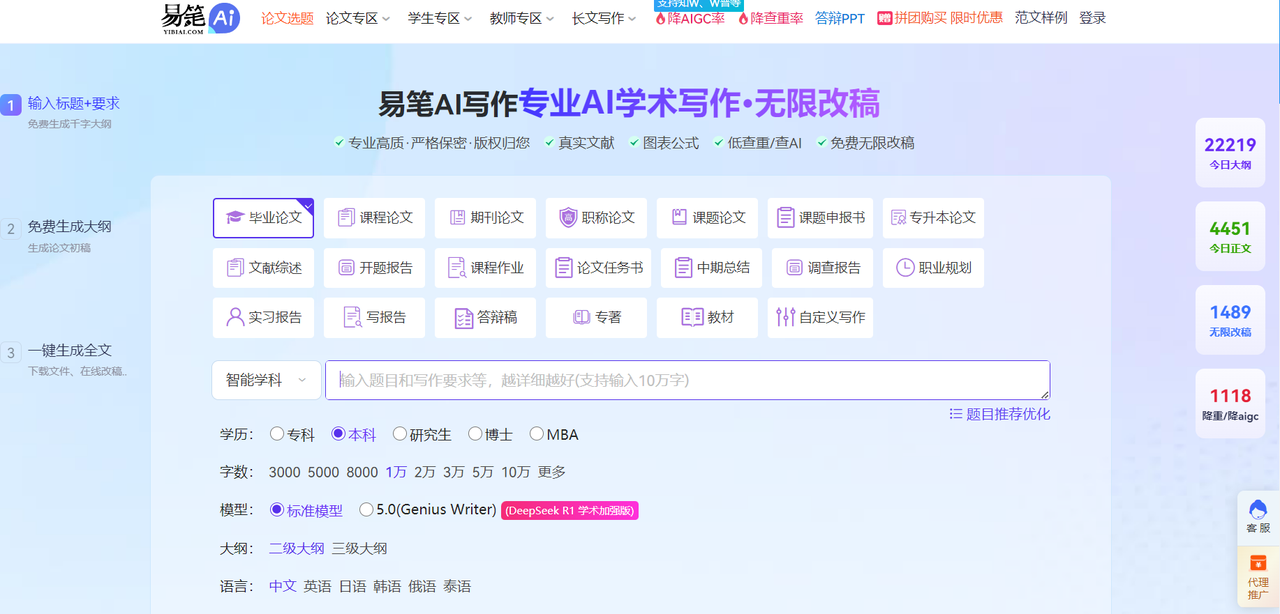Select the 职称论文 shield icon
Image resolution: width=1280 pixels, height=614 pixels.
(568, 218)
